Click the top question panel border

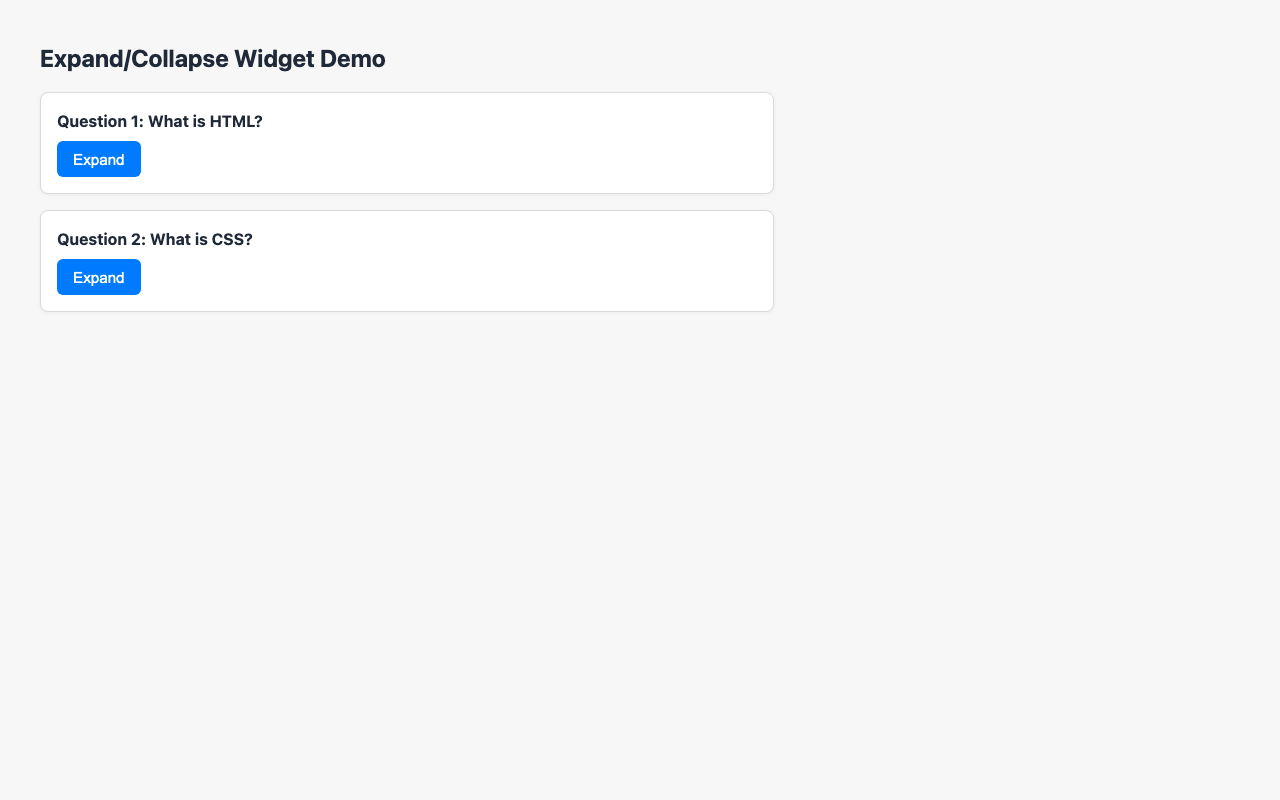coord(406,92)
